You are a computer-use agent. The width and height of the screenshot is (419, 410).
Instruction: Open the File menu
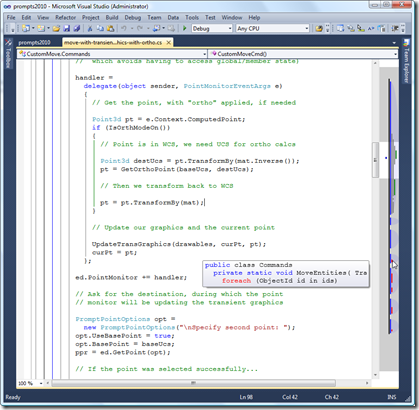tap(11, 17)
